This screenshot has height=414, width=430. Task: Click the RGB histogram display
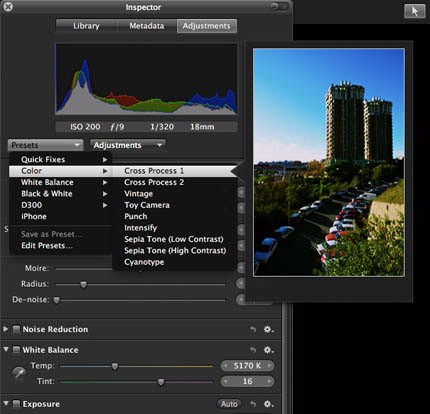tap(146, 79)
